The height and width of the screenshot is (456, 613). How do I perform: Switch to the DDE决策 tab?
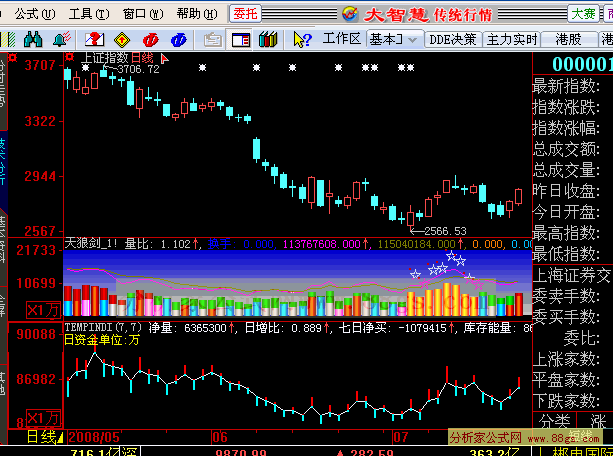click(453, 39)
